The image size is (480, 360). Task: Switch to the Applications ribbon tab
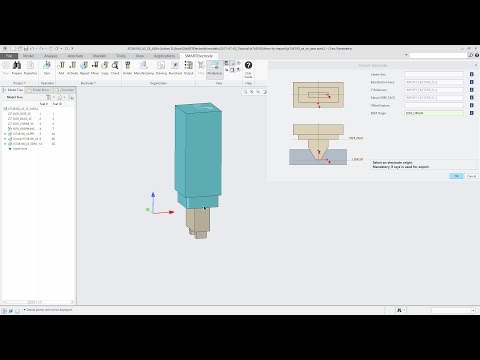[164, 56]
